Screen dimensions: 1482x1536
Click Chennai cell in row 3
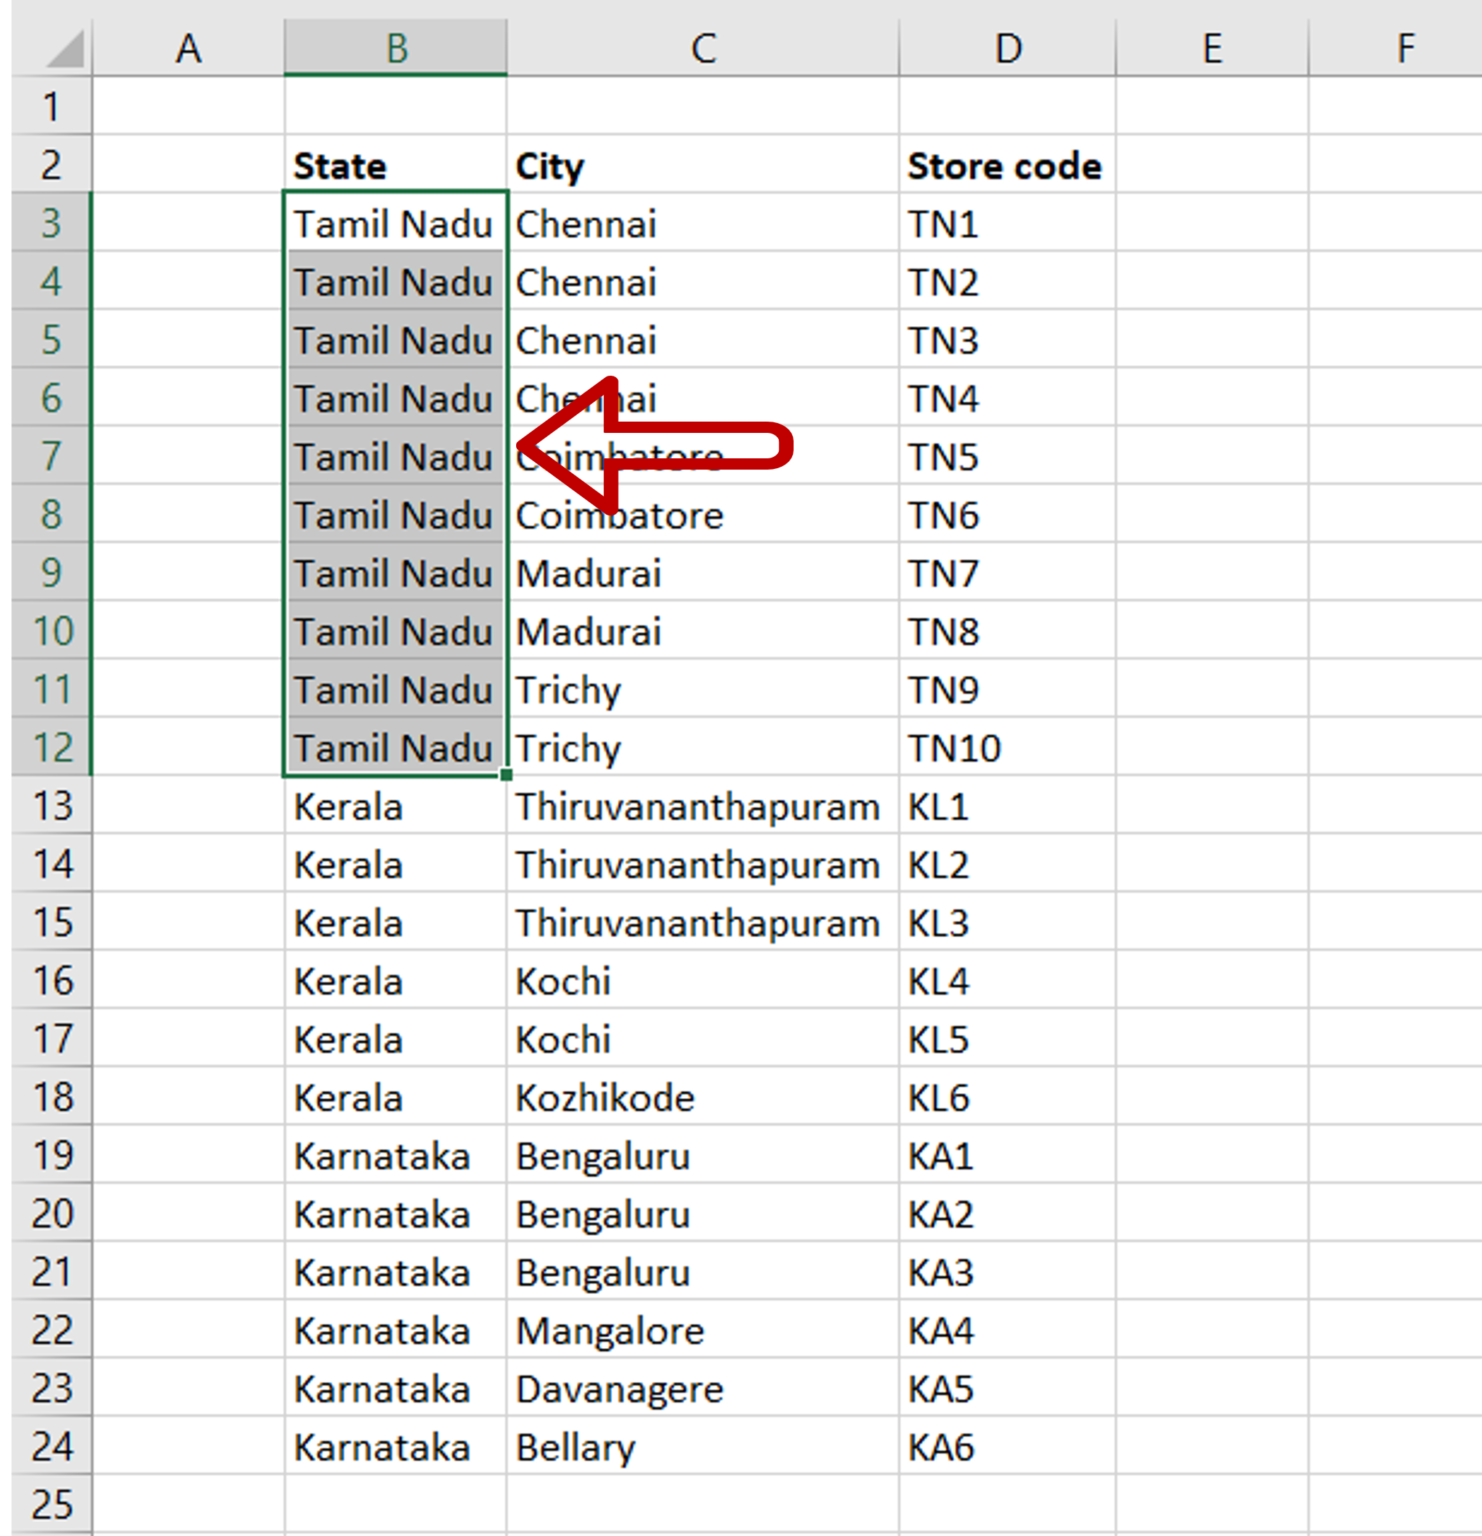(x=703, y=223)
